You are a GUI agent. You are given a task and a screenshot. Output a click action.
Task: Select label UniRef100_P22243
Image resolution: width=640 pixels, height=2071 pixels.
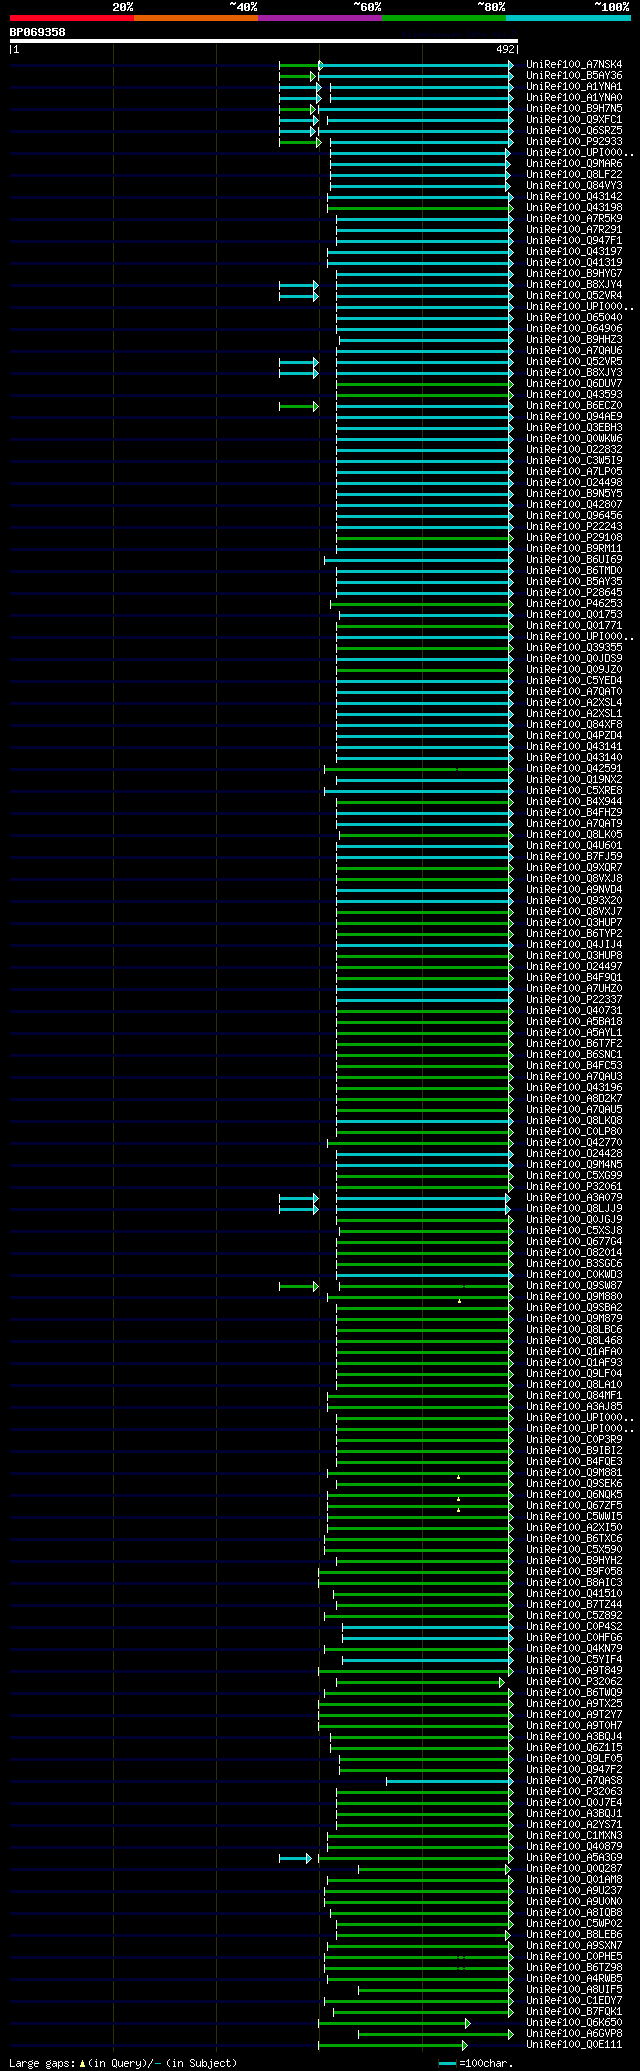(x=574, y=527)
